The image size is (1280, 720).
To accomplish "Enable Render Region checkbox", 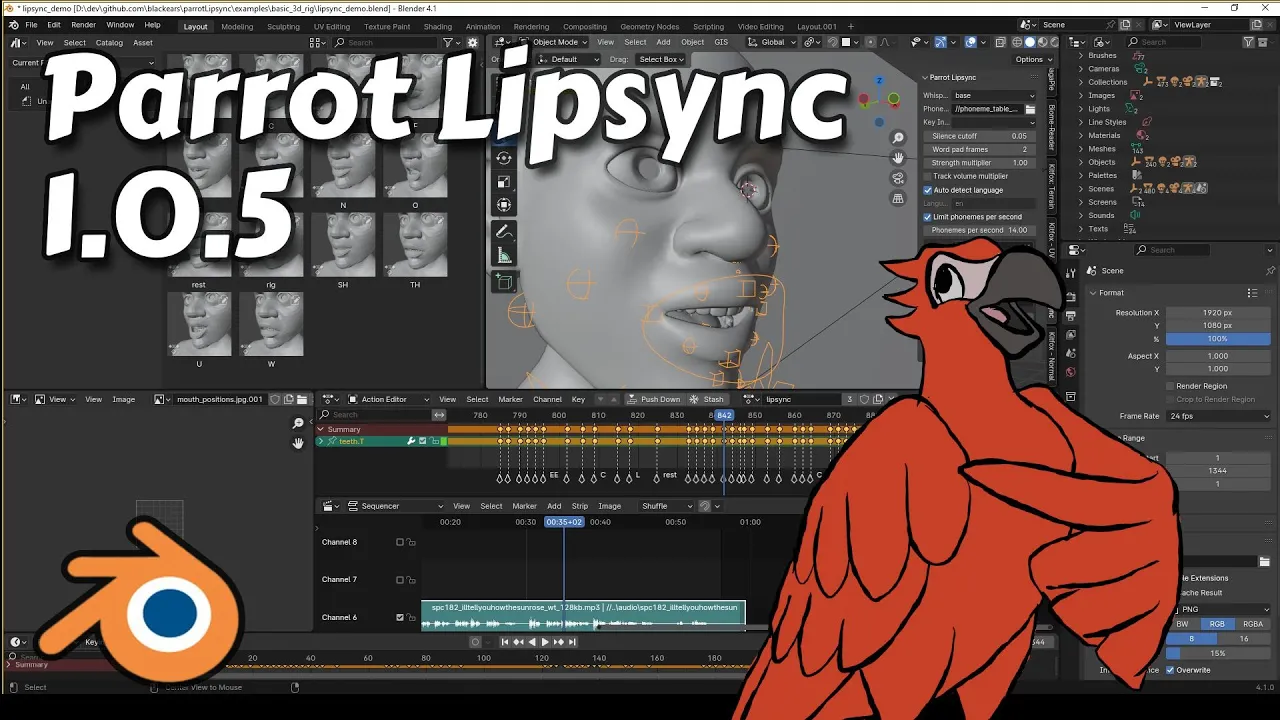I will (x=1170, y=386).
